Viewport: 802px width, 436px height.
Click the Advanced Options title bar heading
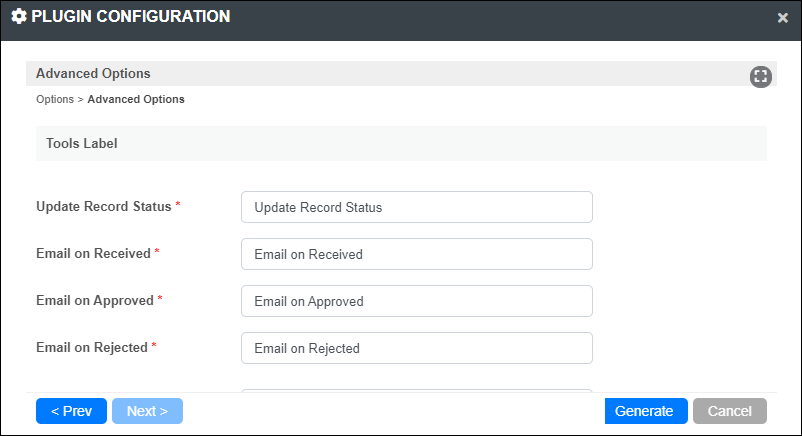point(93,74)
